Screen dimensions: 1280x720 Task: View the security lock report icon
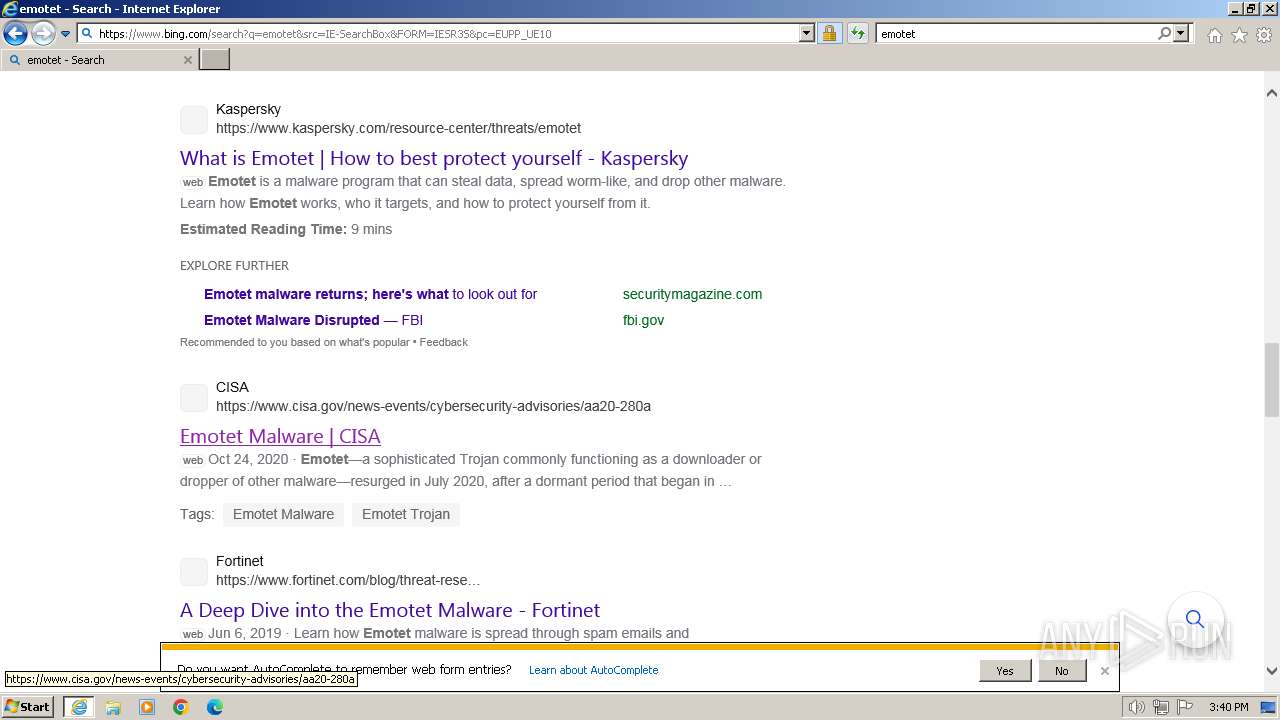coord(829,33)
